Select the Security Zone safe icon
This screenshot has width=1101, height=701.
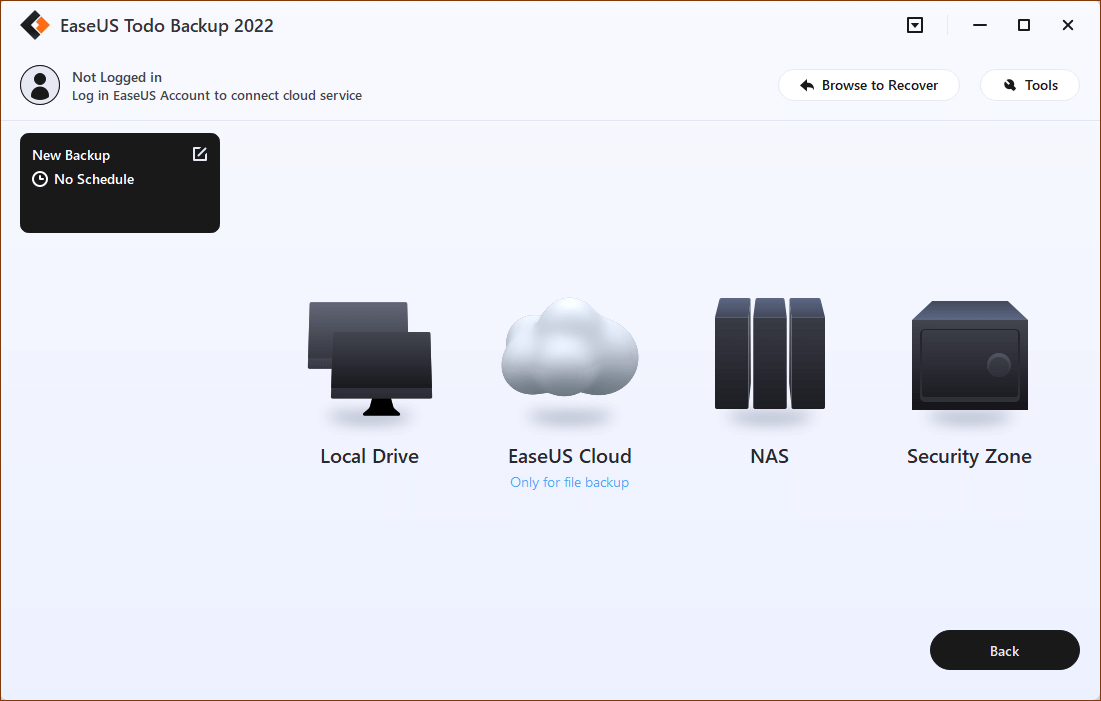click(x=969, y=355)
